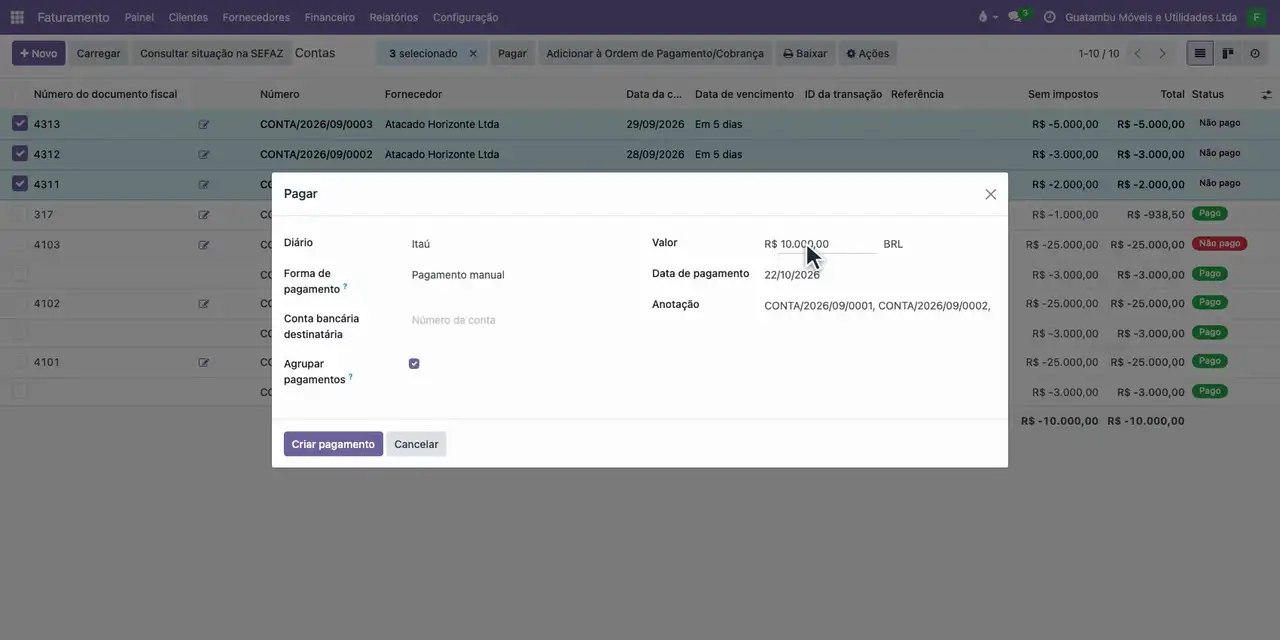Open the Relatórios menu

394,17
